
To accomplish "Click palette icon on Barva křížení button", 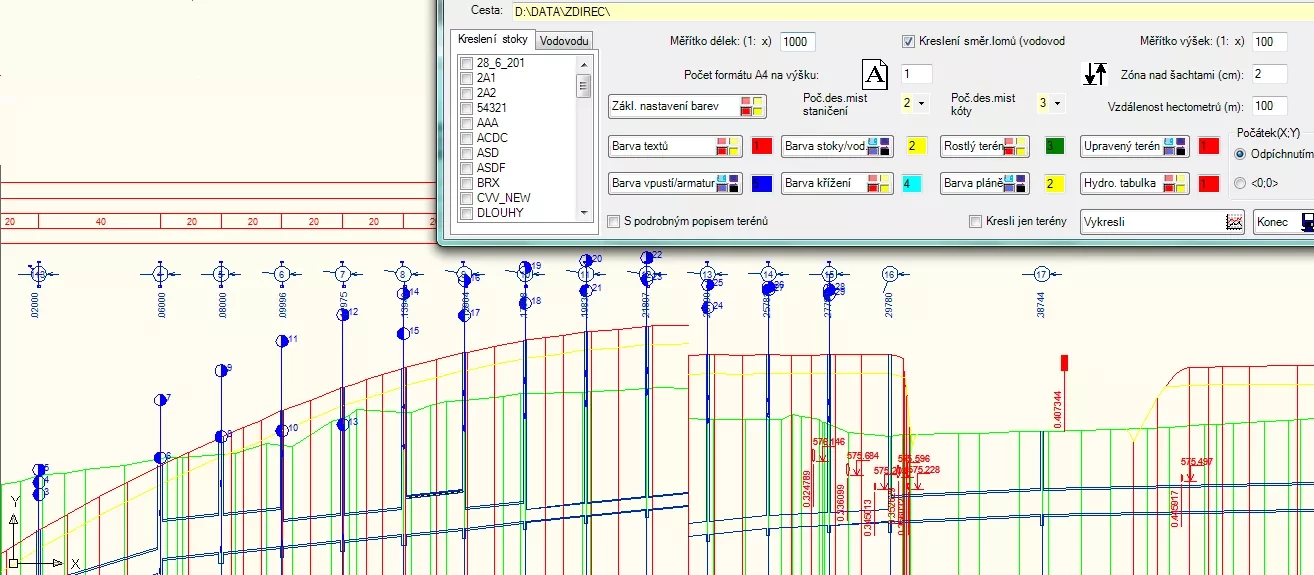I will click(x=880, y=184).
